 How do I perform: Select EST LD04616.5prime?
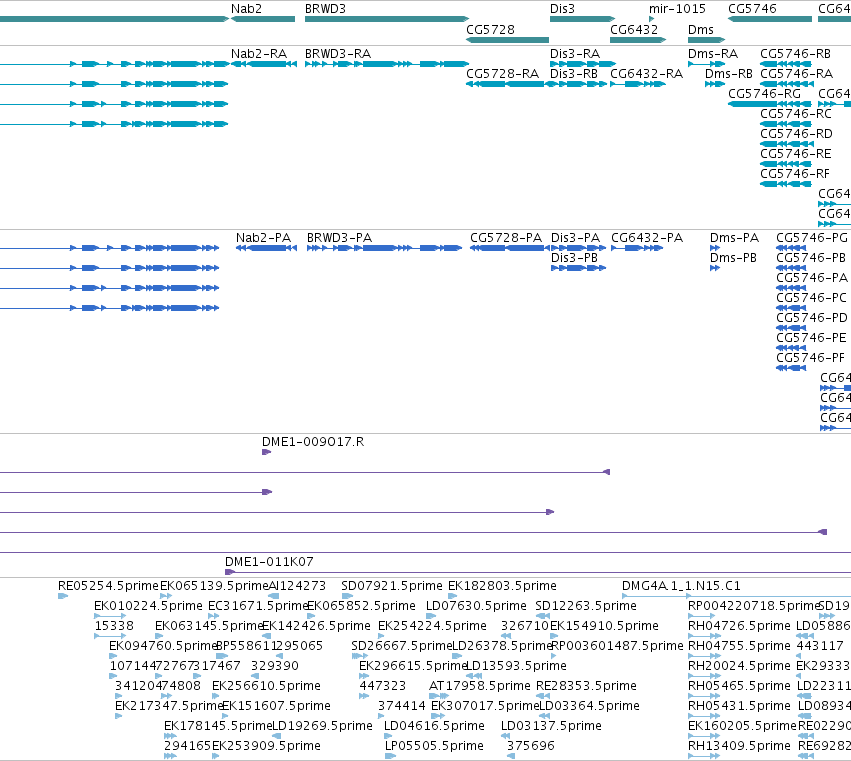click(388, 736)
